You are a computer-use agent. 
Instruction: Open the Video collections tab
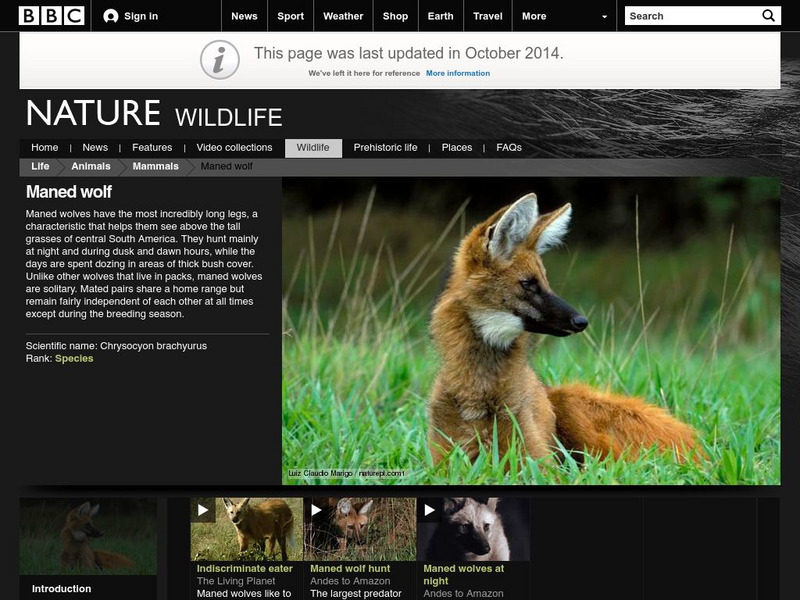[234, 147]
